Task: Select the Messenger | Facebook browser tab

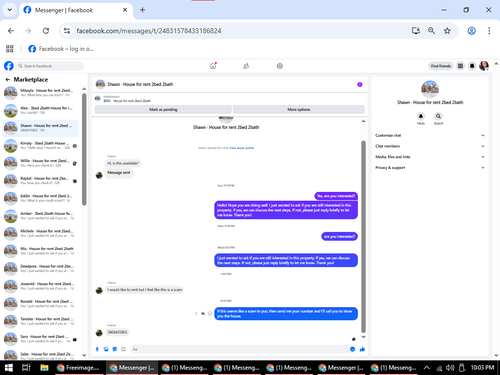Action: point(76,10)
